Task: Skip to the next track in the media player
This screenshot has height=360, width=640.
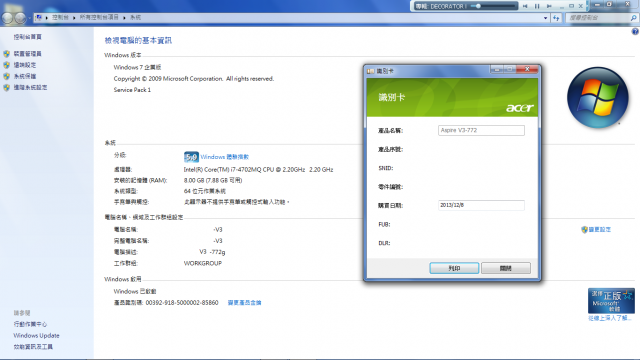Action: (x=549, y=6)
